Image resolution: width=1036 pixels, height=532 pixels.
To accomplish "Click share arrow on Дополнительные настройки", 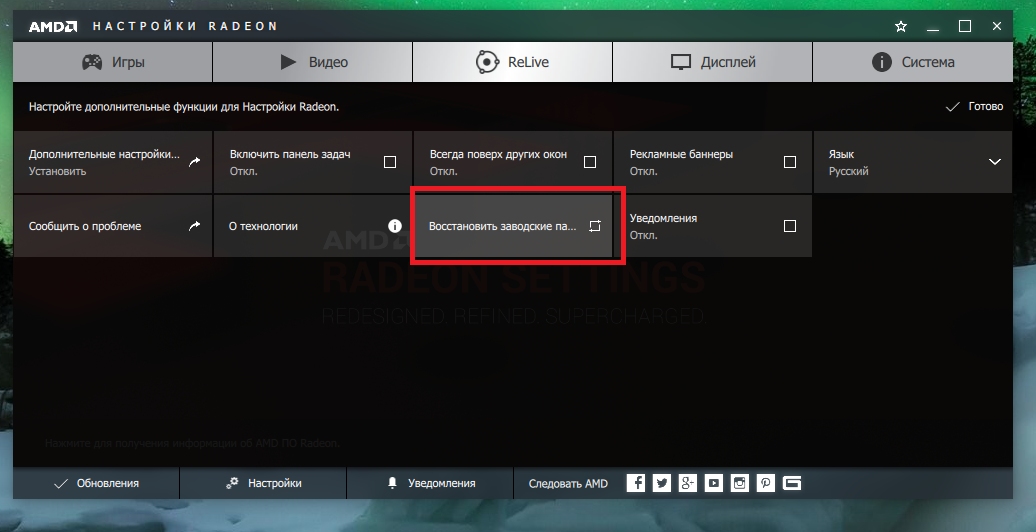I will coord(194,162).
